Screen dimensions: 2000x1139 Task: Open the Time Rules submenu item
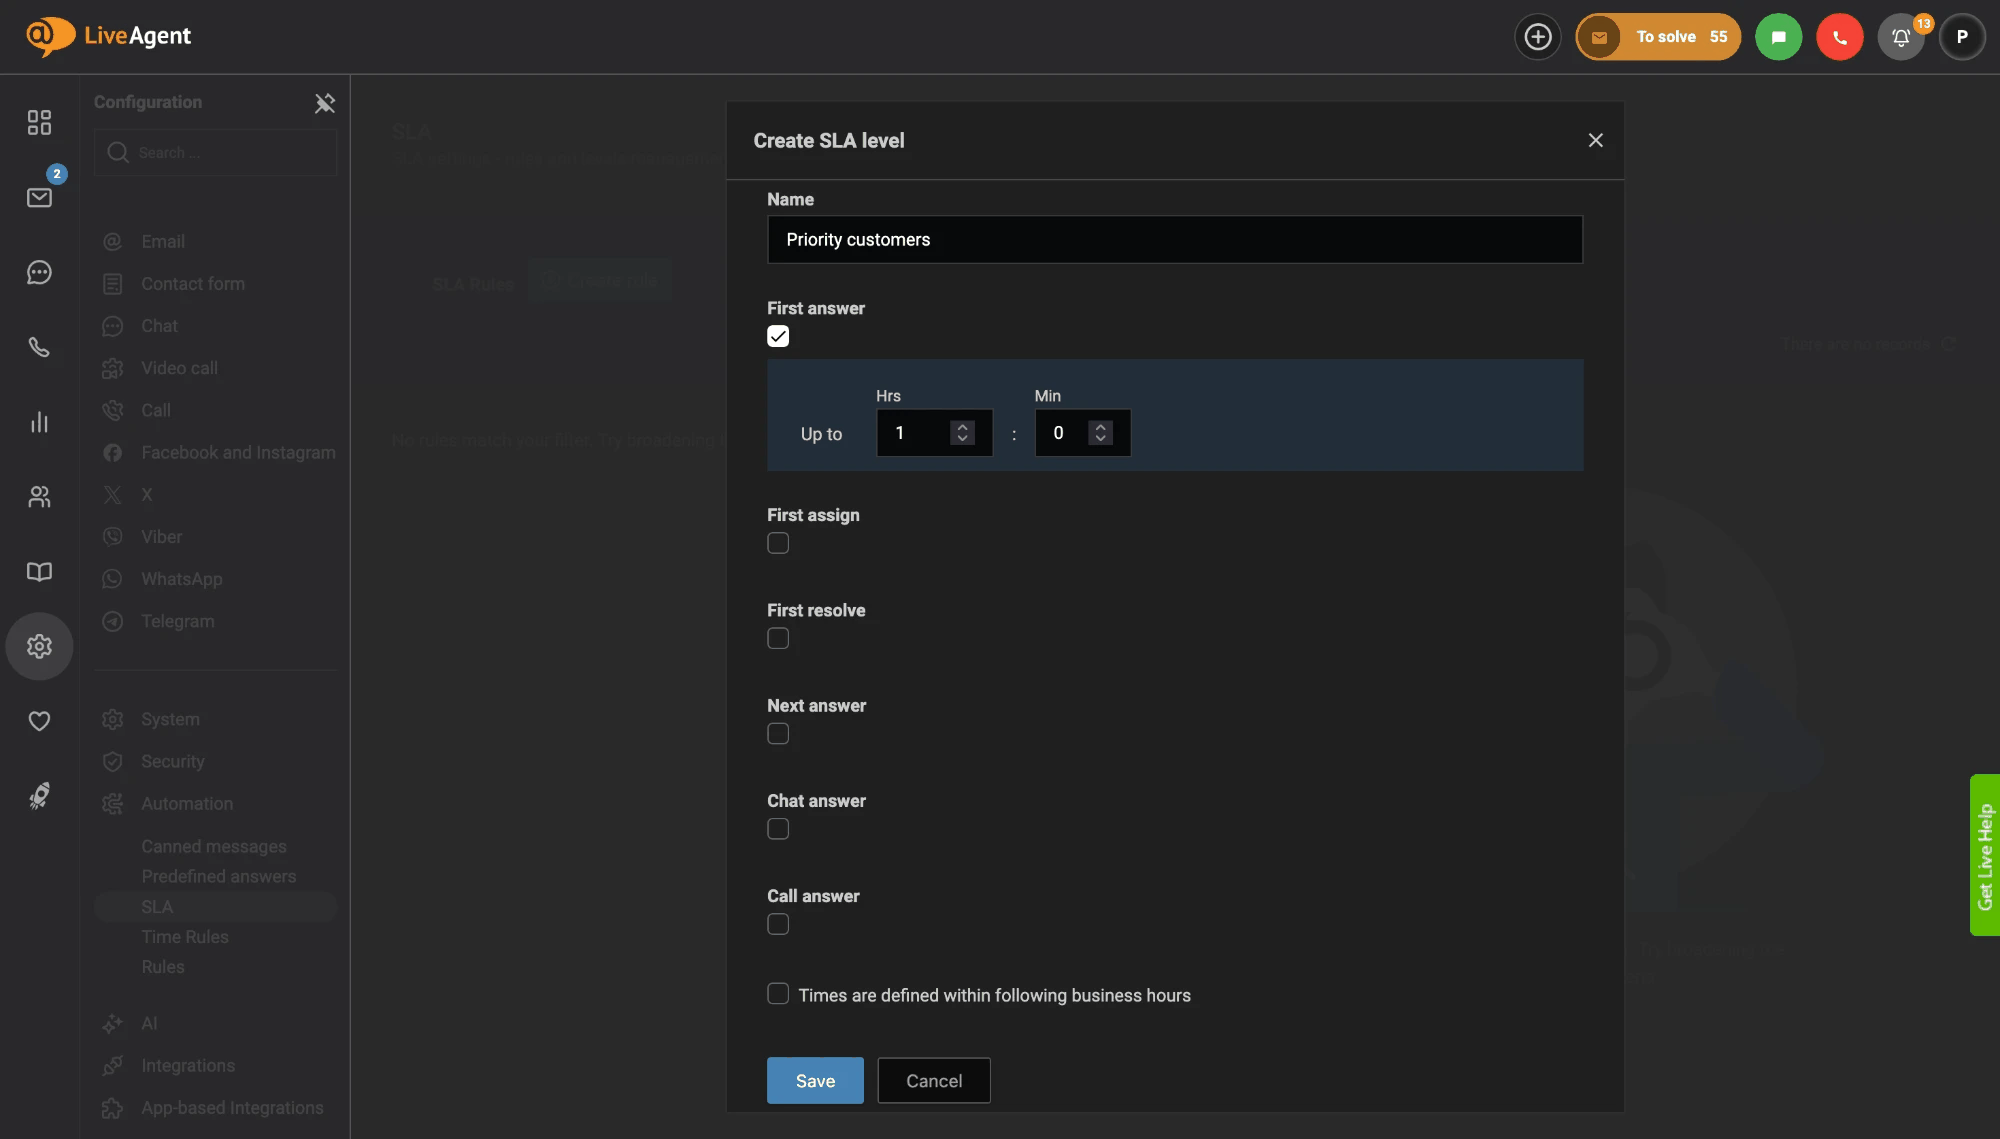[x=185, y=937]
